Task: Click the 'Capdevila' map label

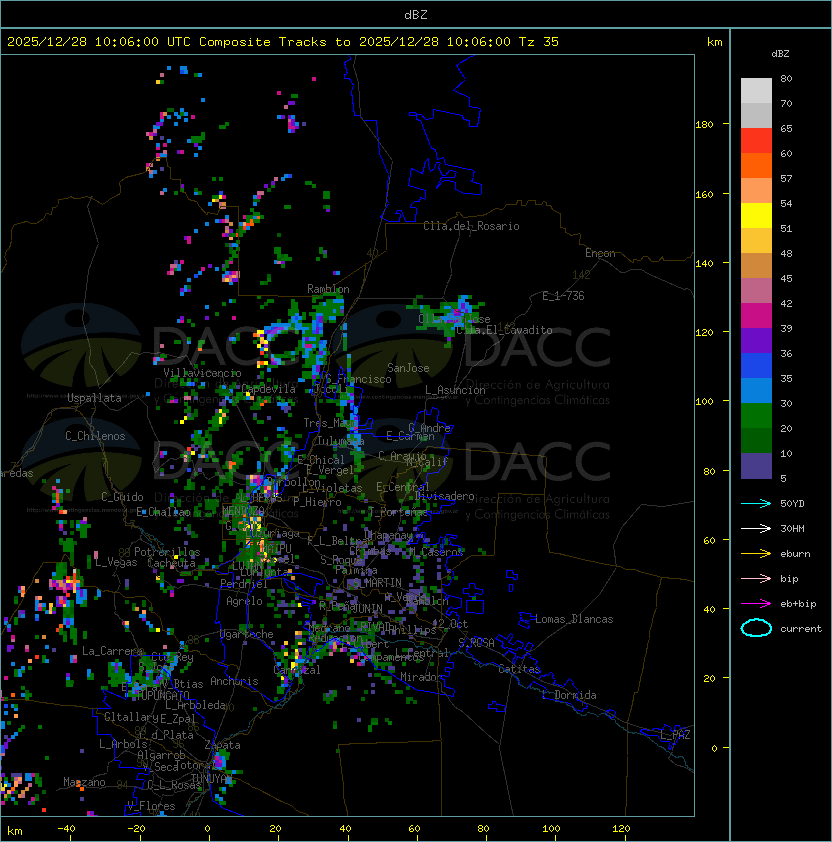Action: tap(269, 388)
